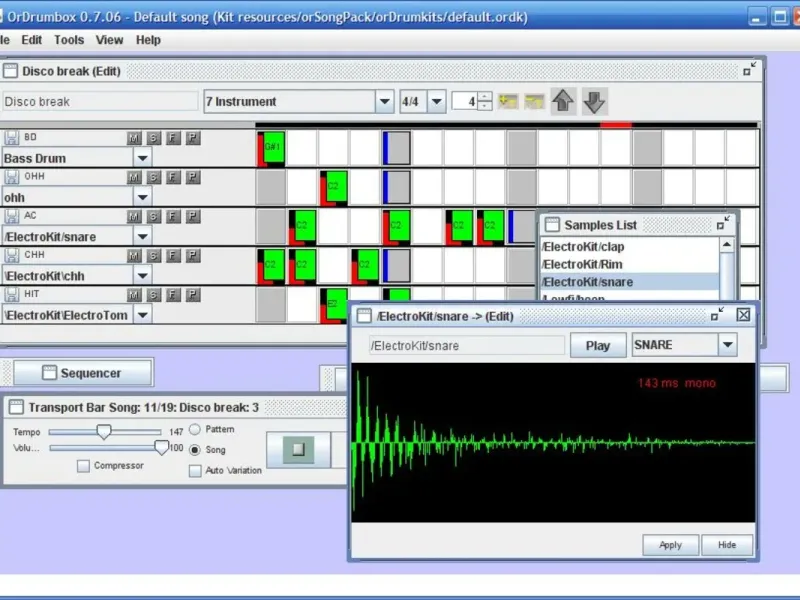Click the red timeline position marker
Image resolution: width=800 pixels, height=600 pixels.
point(616,125)
